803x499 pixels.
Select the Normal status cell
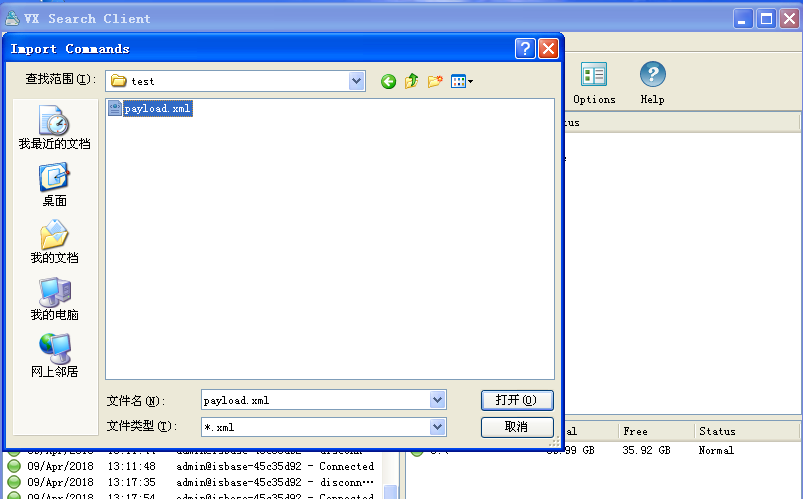click(x=716, y=450)
